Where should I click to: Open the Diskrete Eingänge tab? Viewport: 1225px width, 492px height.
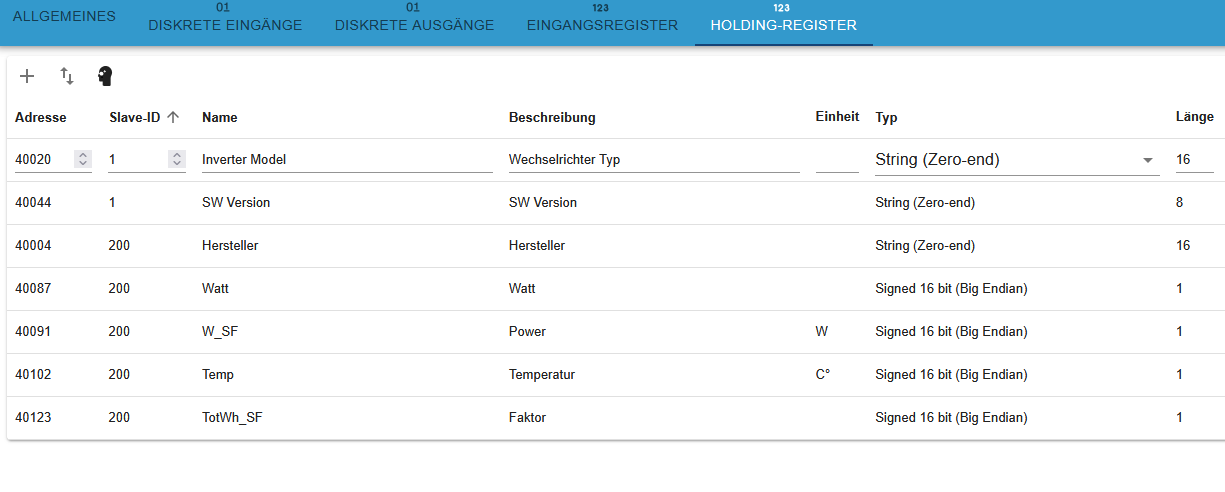tap(225, 24)
